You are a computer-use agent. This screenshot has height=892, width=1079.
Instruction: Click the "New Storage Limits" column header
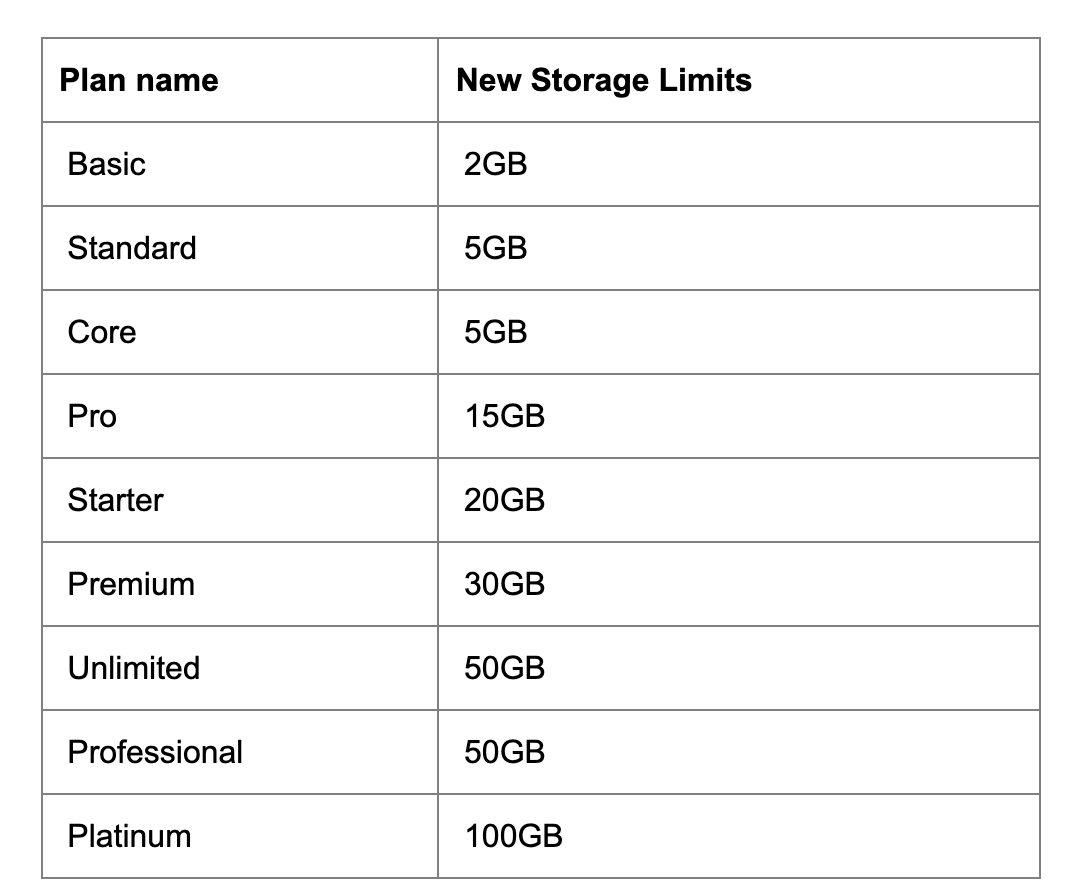tap(604, 81)
